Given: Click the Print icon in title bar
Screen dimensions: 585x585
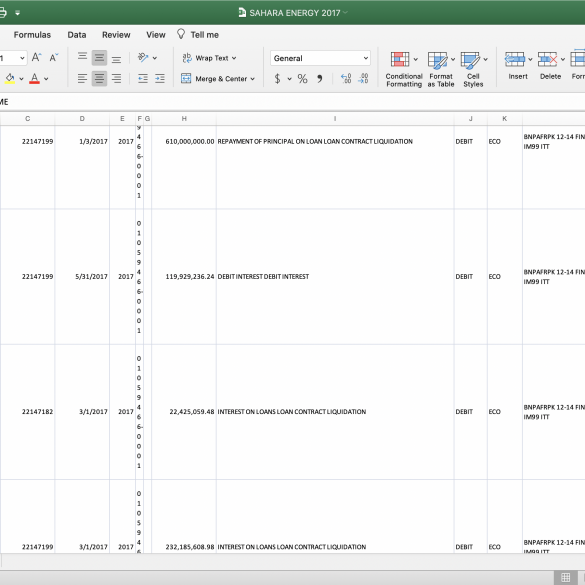Looking at the screenshot, I should coord(3,13).
